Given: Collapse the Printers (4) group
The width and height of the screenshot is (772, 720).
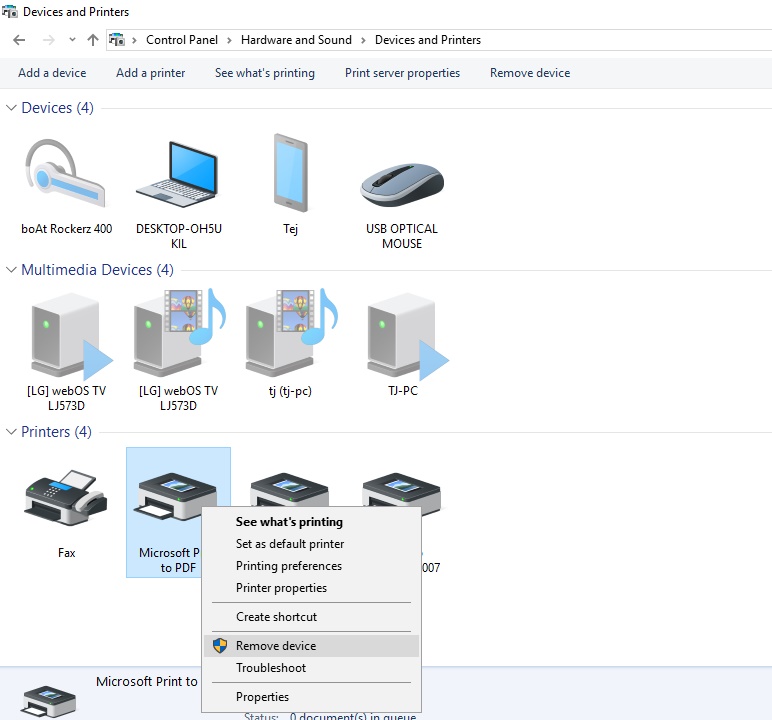Looking at the screenshot, I should pyautogui.click(x=11, y=431).
